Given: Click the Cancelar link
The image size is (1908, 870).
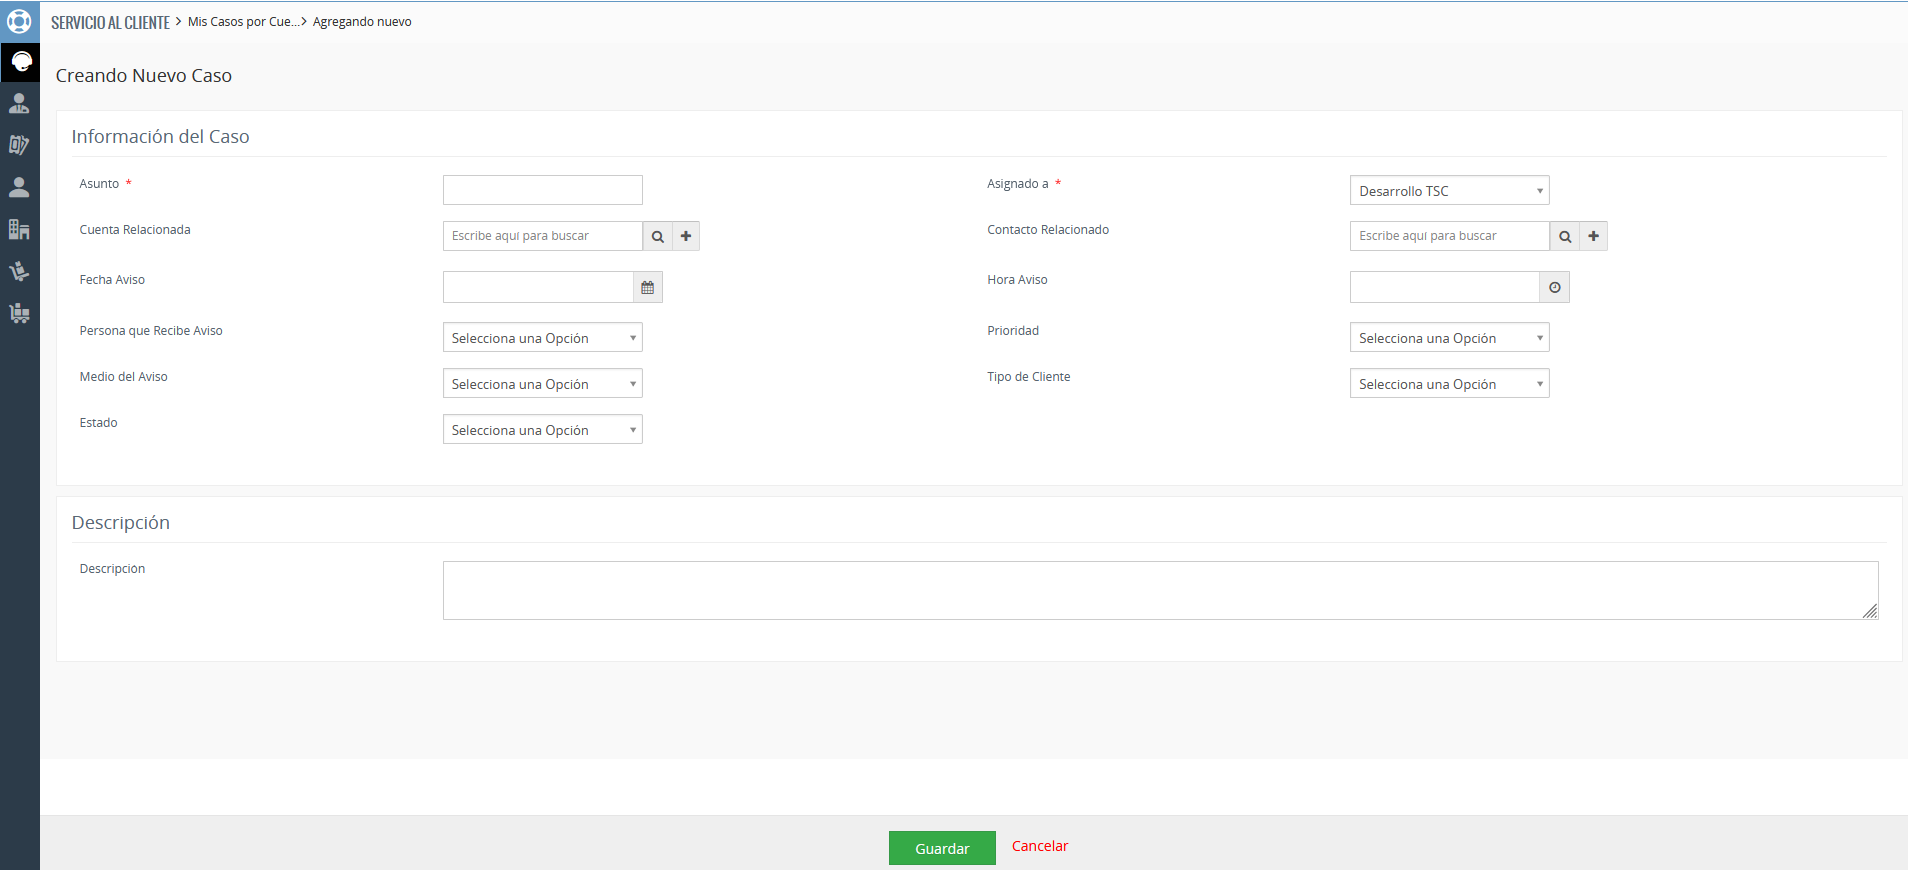Looking at the screenshot, I should click(x=1040, y=846).
